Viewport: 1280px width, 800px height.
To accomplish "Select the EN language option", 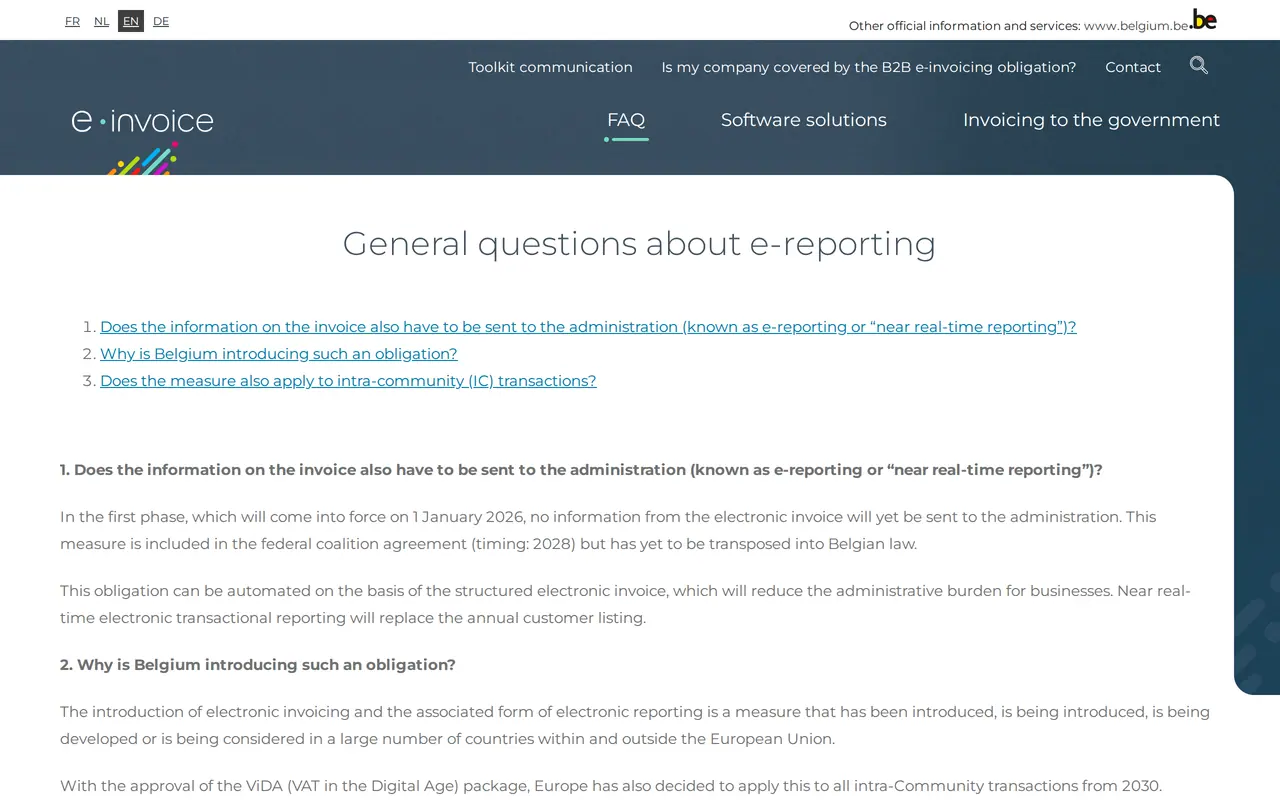I will pos(131,21).
